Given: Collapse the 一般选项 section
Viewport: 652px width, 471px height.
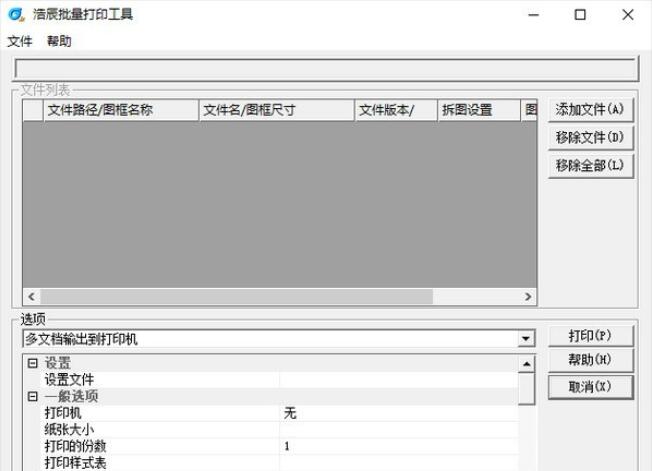Looking at the screenshot, I should 32,397.
